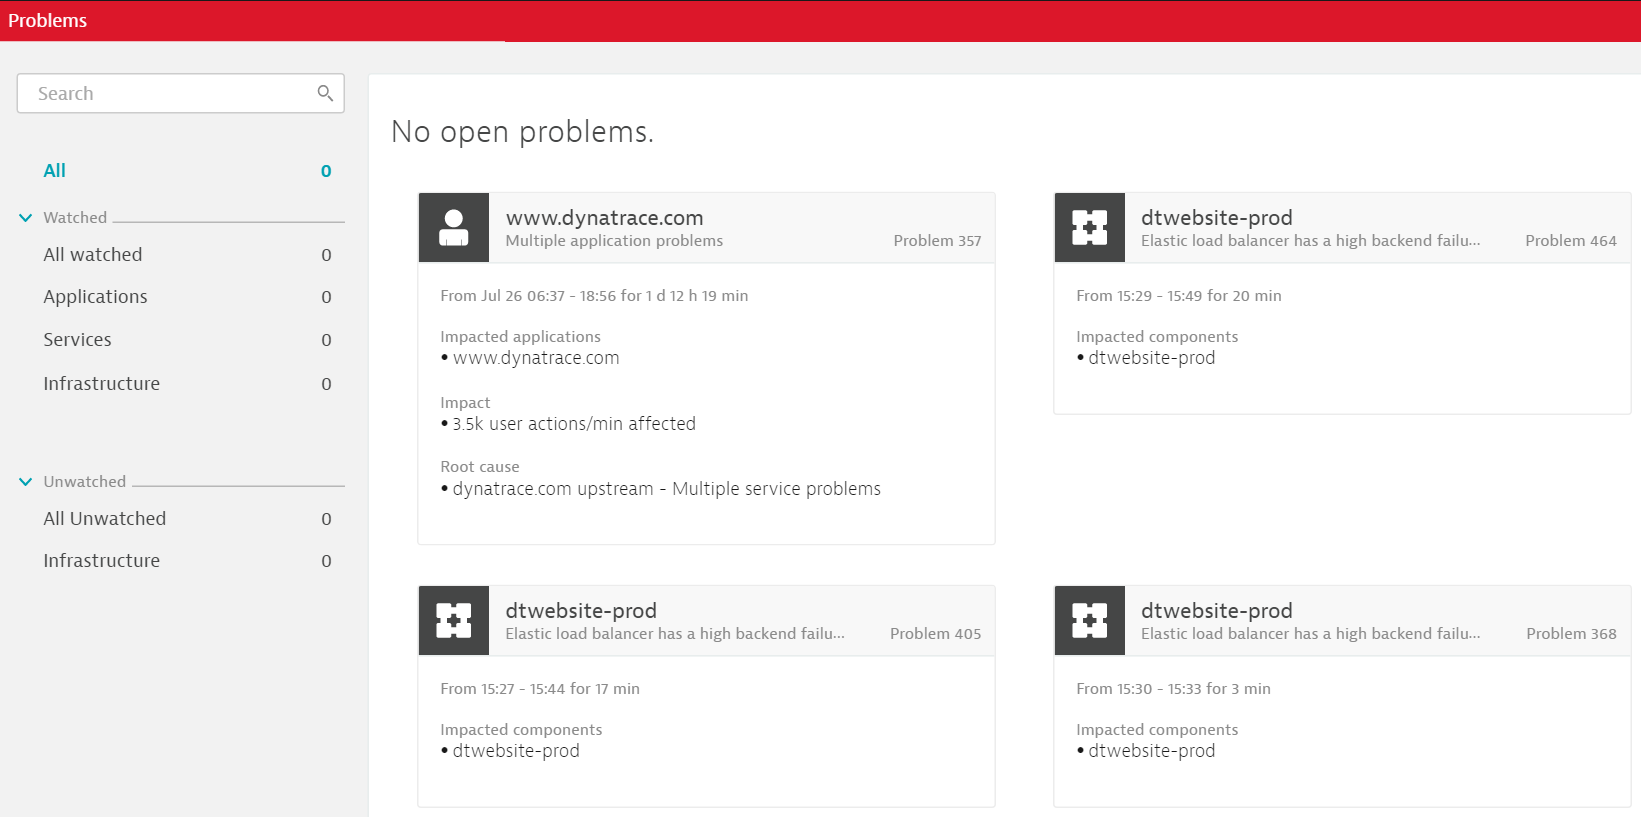Image resolution: width=1641 pixels, height=817 pixels.
Task: Click the count next to All filter
Action: [x=326, y=172]
